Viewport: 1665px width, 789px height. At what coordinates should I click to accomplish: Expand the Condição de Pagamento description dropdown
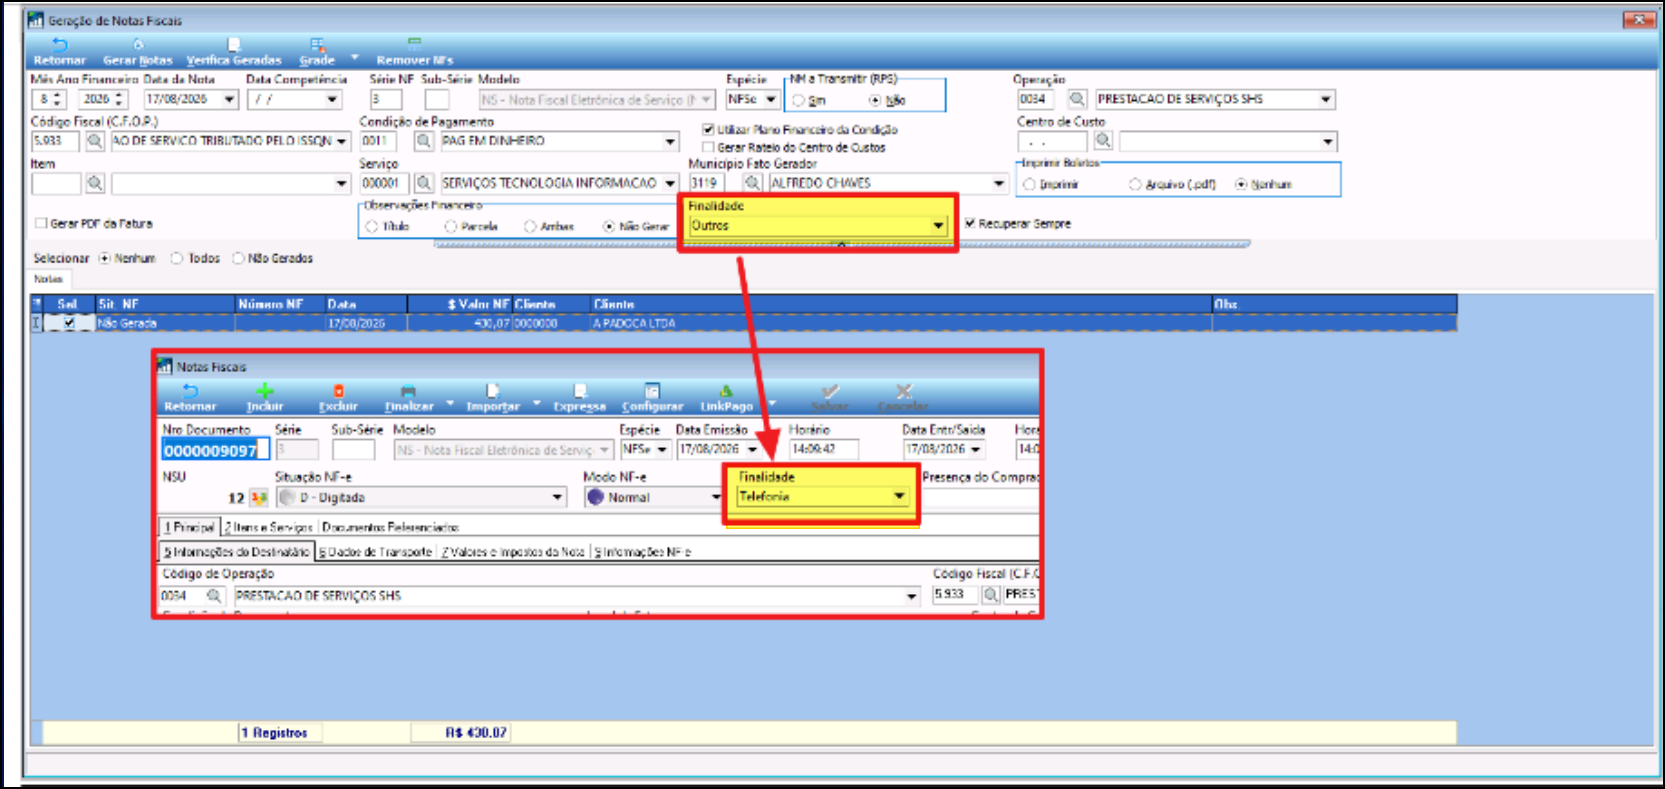pyautogui.click(x=671, y=141)
